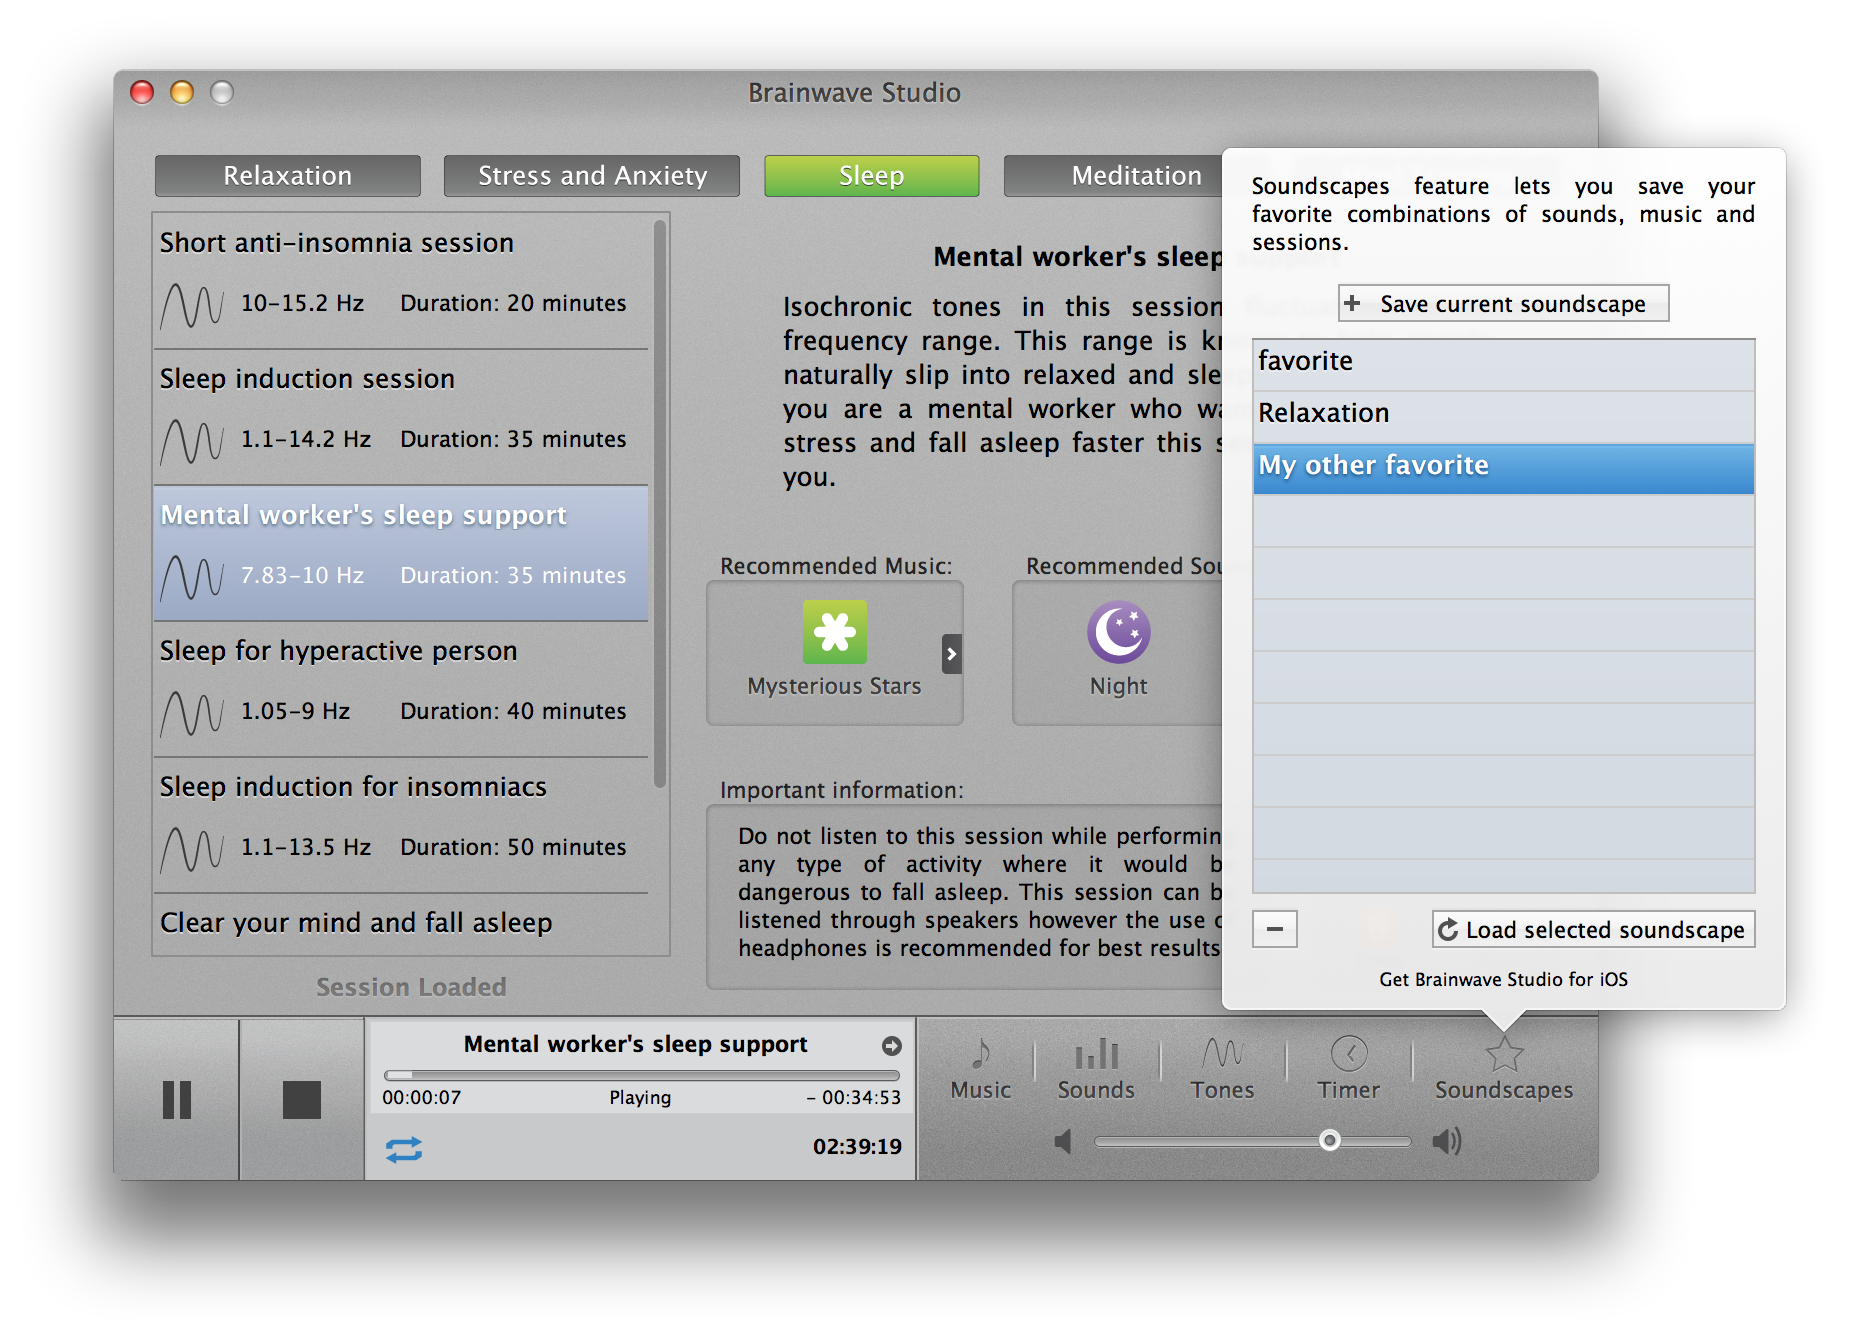Pause playback with the pause button
Screen dimensions: 1860x1338
[x=177, y=1099]
